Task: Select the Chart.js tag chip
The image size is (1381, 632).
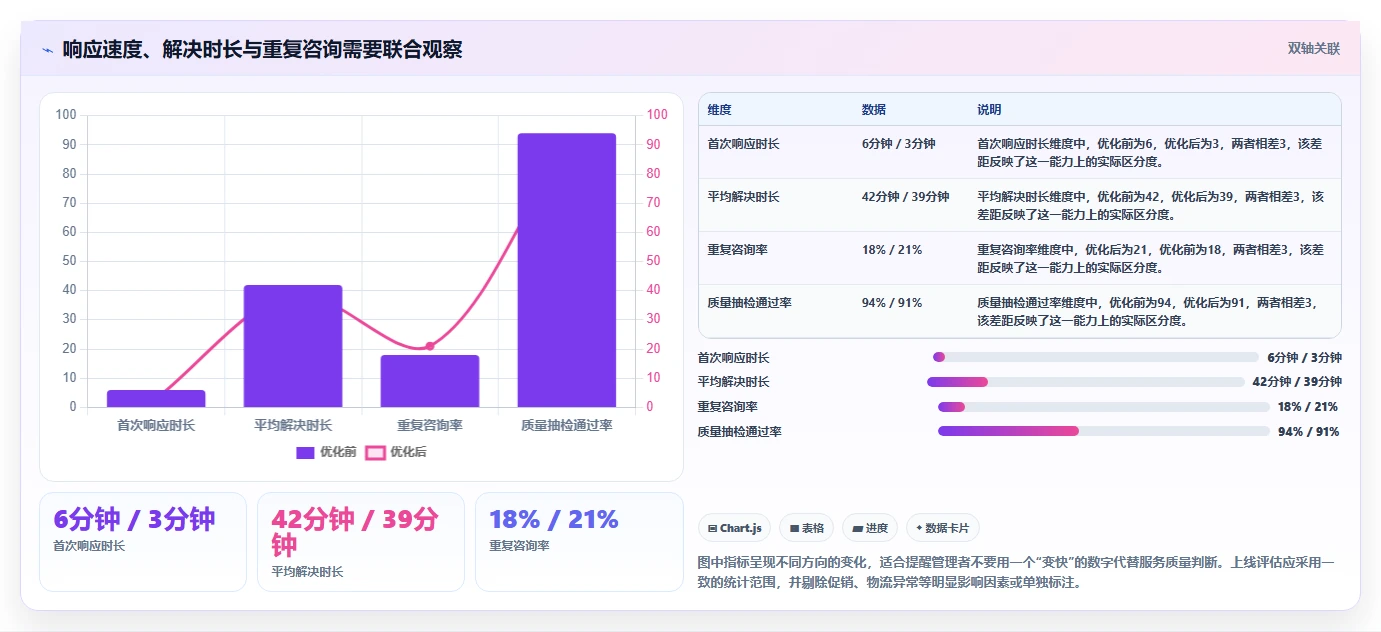Action: tap(734, 528)
